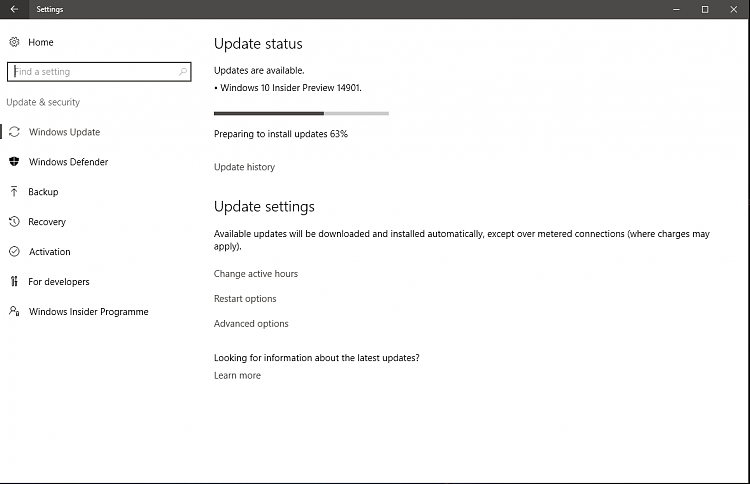Open Windows Insider Programme page
Viewport: 750px width, 484px height.
click(88, 312)
